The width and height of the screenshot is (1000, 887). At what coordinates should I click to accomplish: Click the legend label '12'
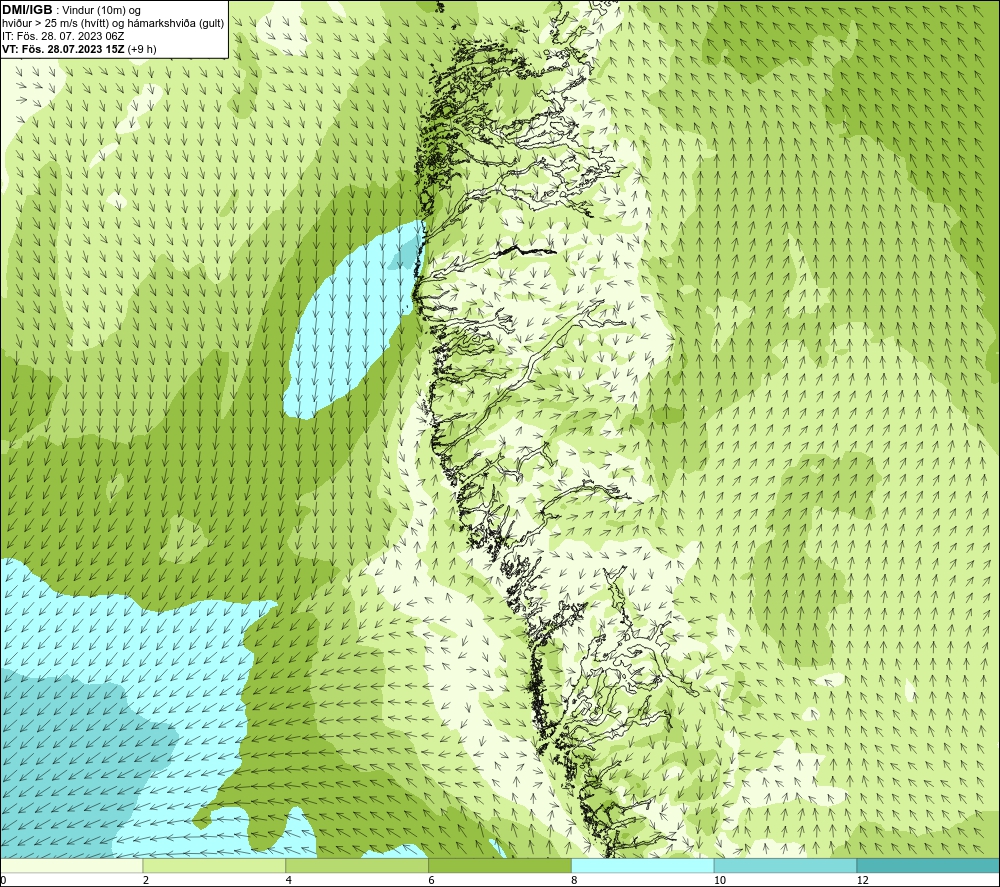tap(862, 880)
